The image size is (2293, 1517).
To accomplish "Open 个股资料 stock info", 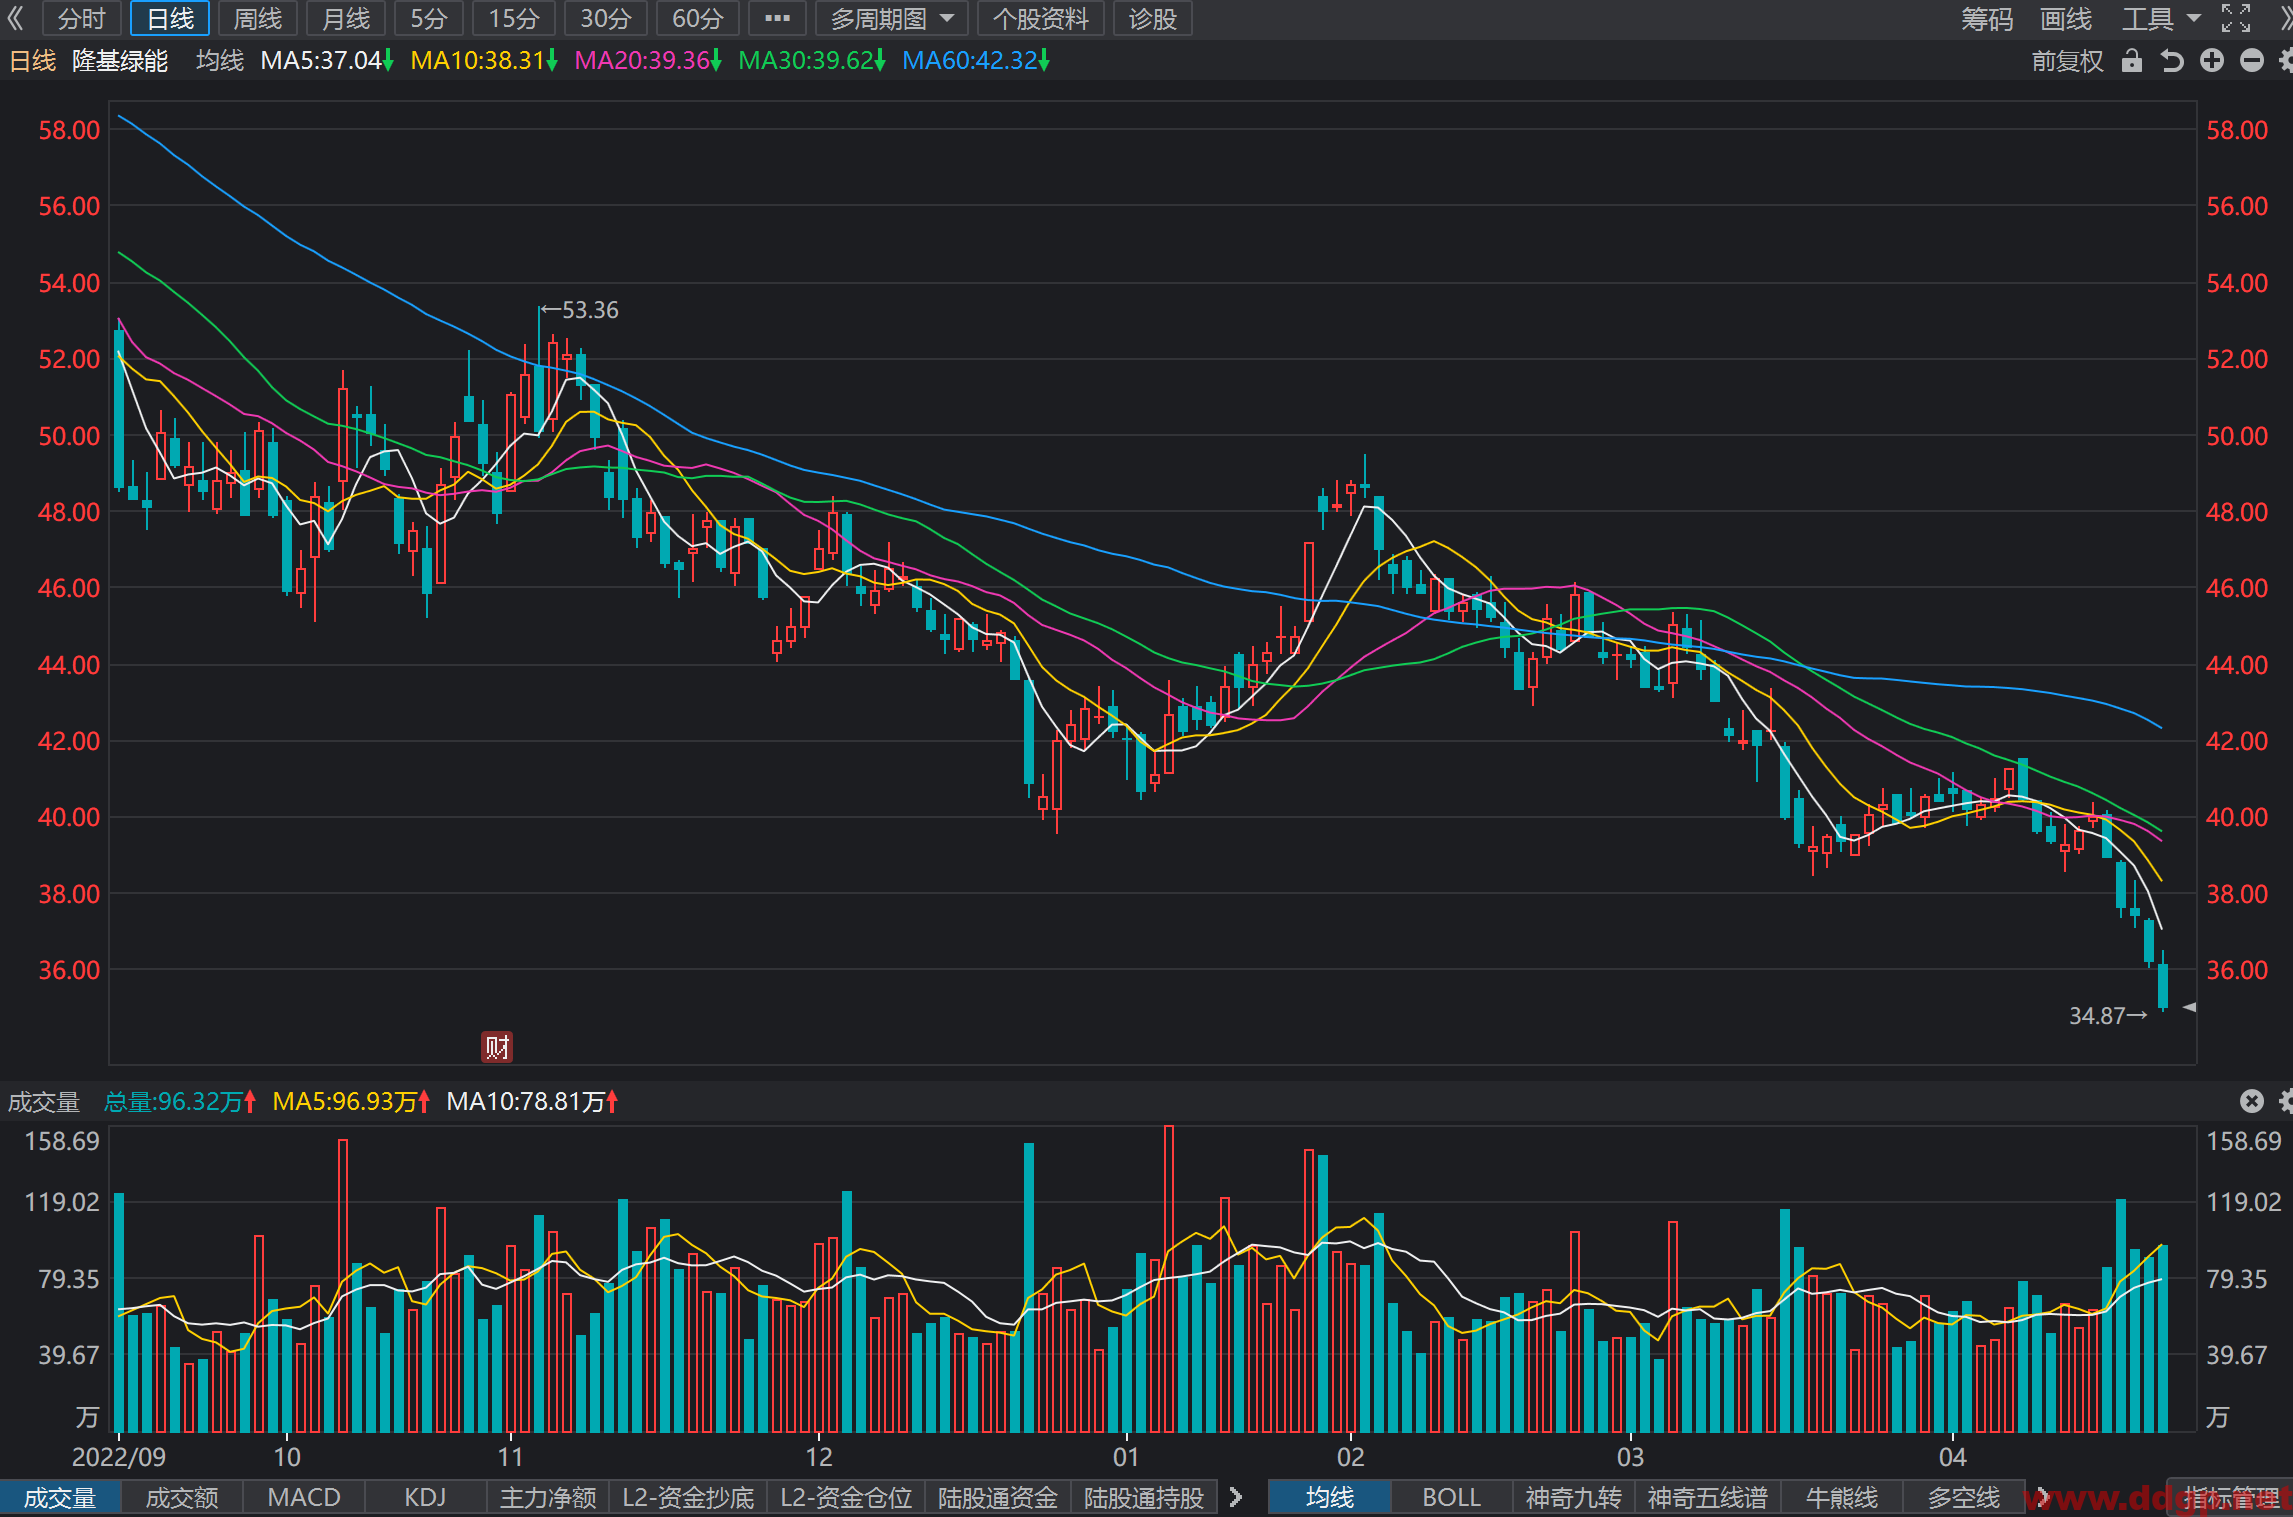I will pos(1041,18).
